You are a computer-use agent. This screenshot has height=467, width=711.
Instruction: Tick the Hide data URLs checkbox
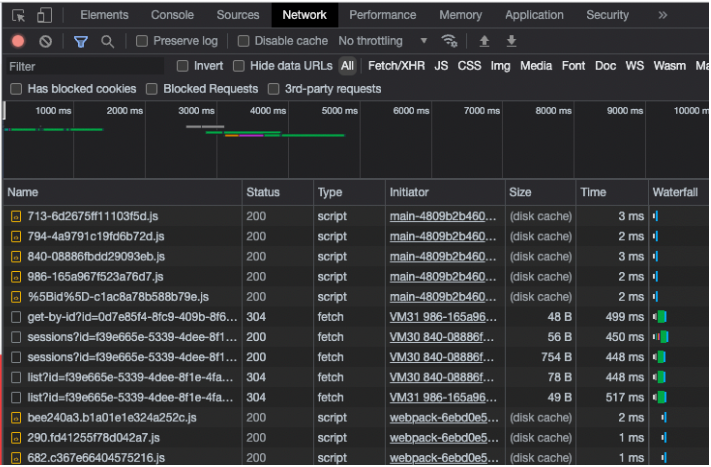click(x=239, y=66)
